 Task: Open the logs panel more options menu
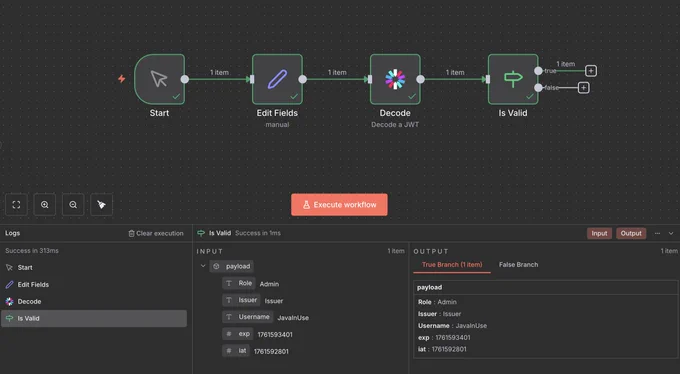pyautogui.click(x=657, y=233)
